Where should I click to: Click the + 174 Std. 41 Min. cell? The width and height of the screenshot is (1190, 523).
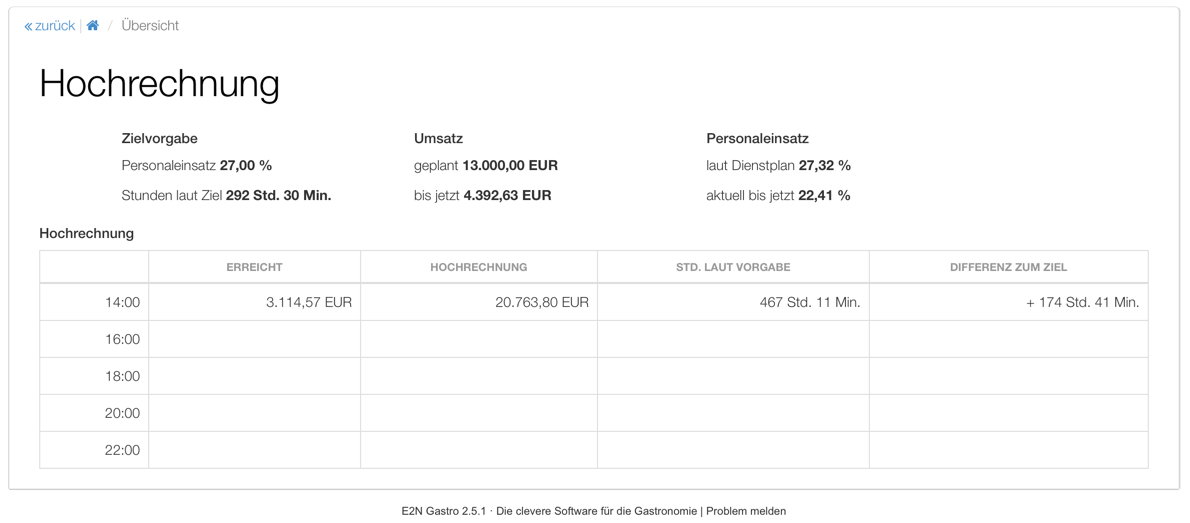pos(1009,302)
